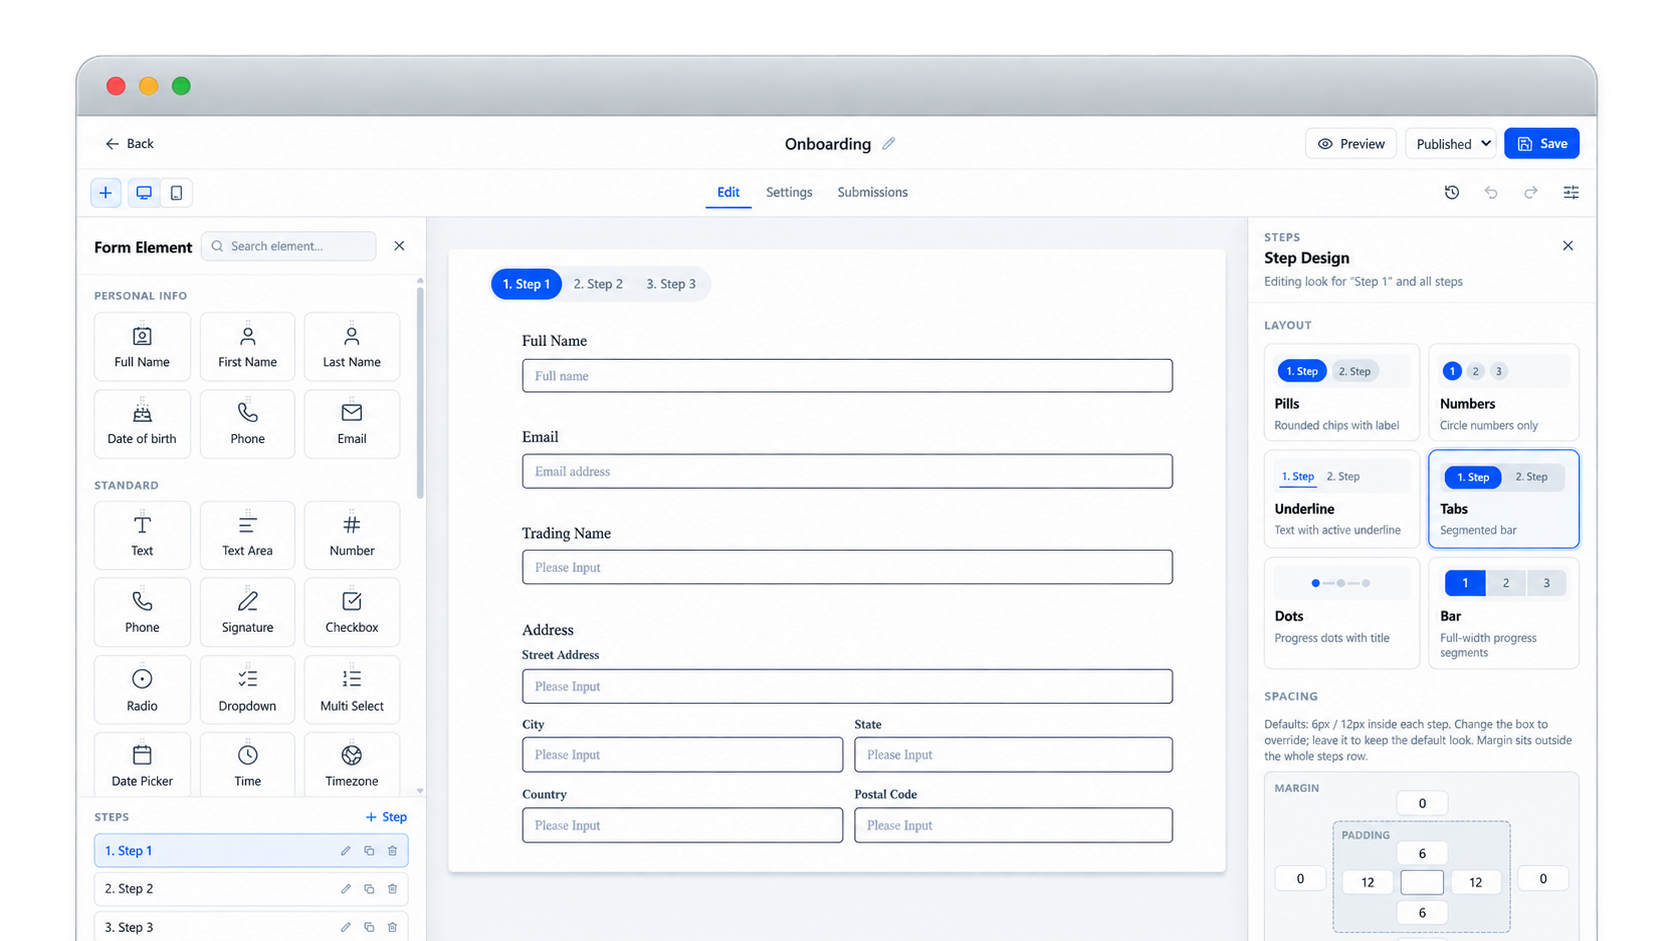Image resolution: width=1672 pixels, height=941 pixels.
Task: Add the First Name element
Action: point(247,347)
